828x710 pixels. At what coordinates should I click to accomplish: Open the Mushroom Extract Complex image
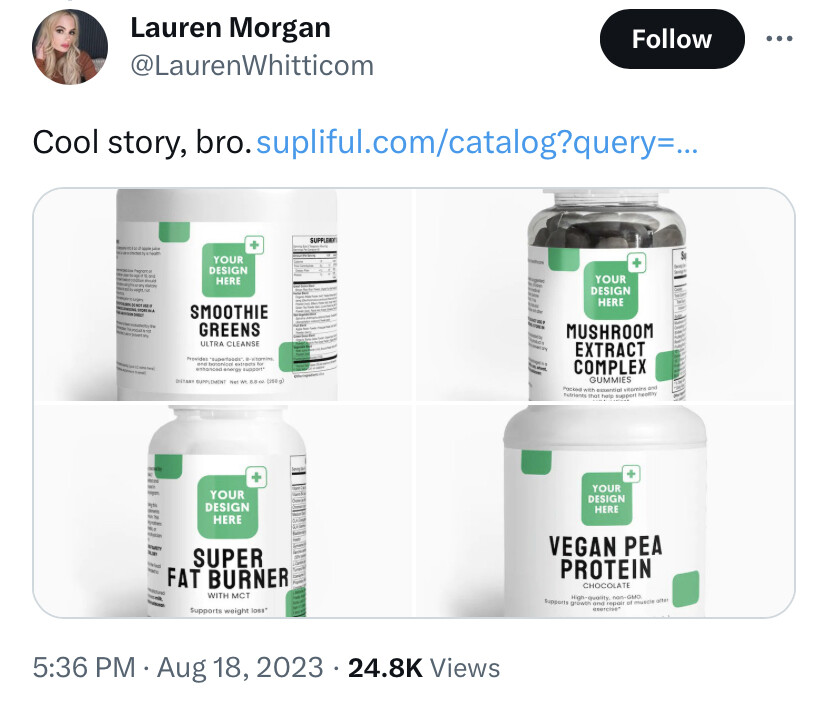605,295
